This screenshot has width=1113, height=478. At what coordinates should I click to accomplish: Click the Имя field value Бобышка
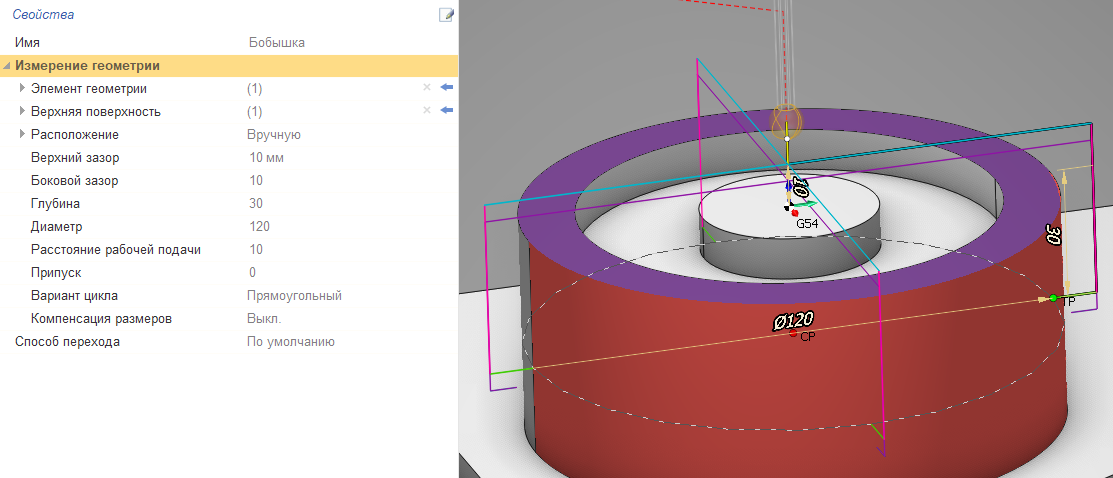coord(276,43)
